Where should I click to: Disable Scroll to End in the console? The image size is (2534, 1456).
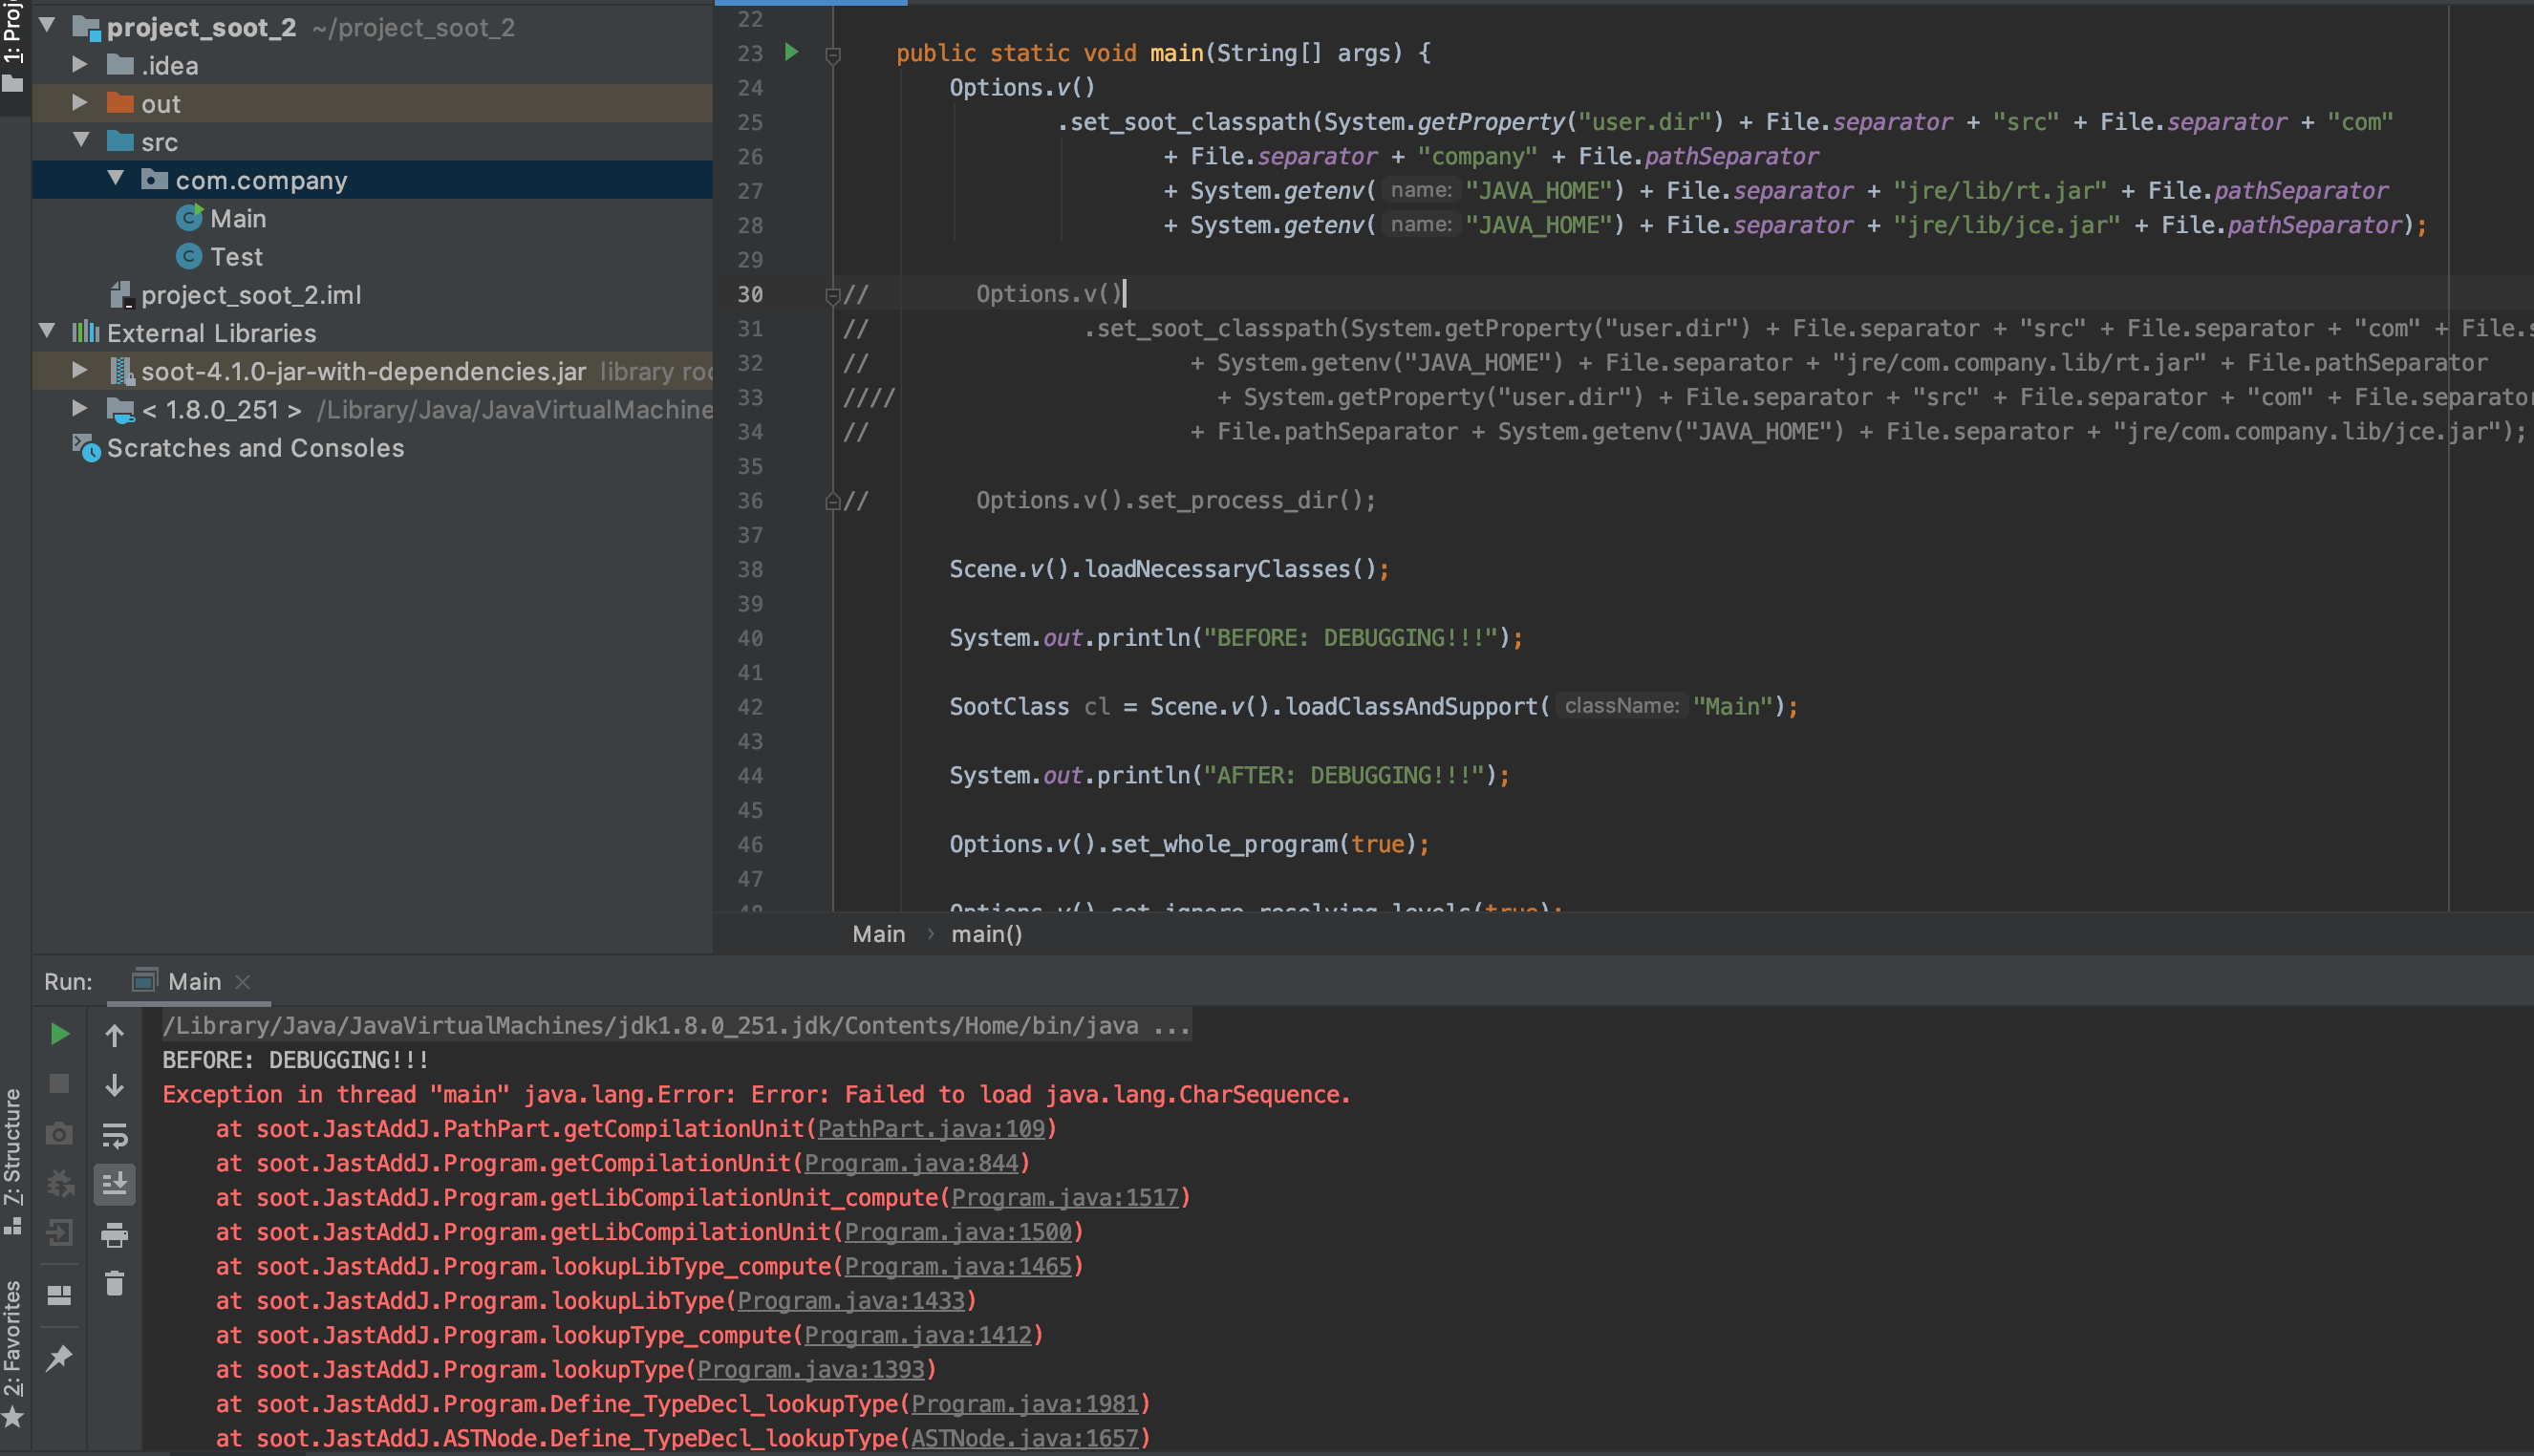(x=115, y=1183)
